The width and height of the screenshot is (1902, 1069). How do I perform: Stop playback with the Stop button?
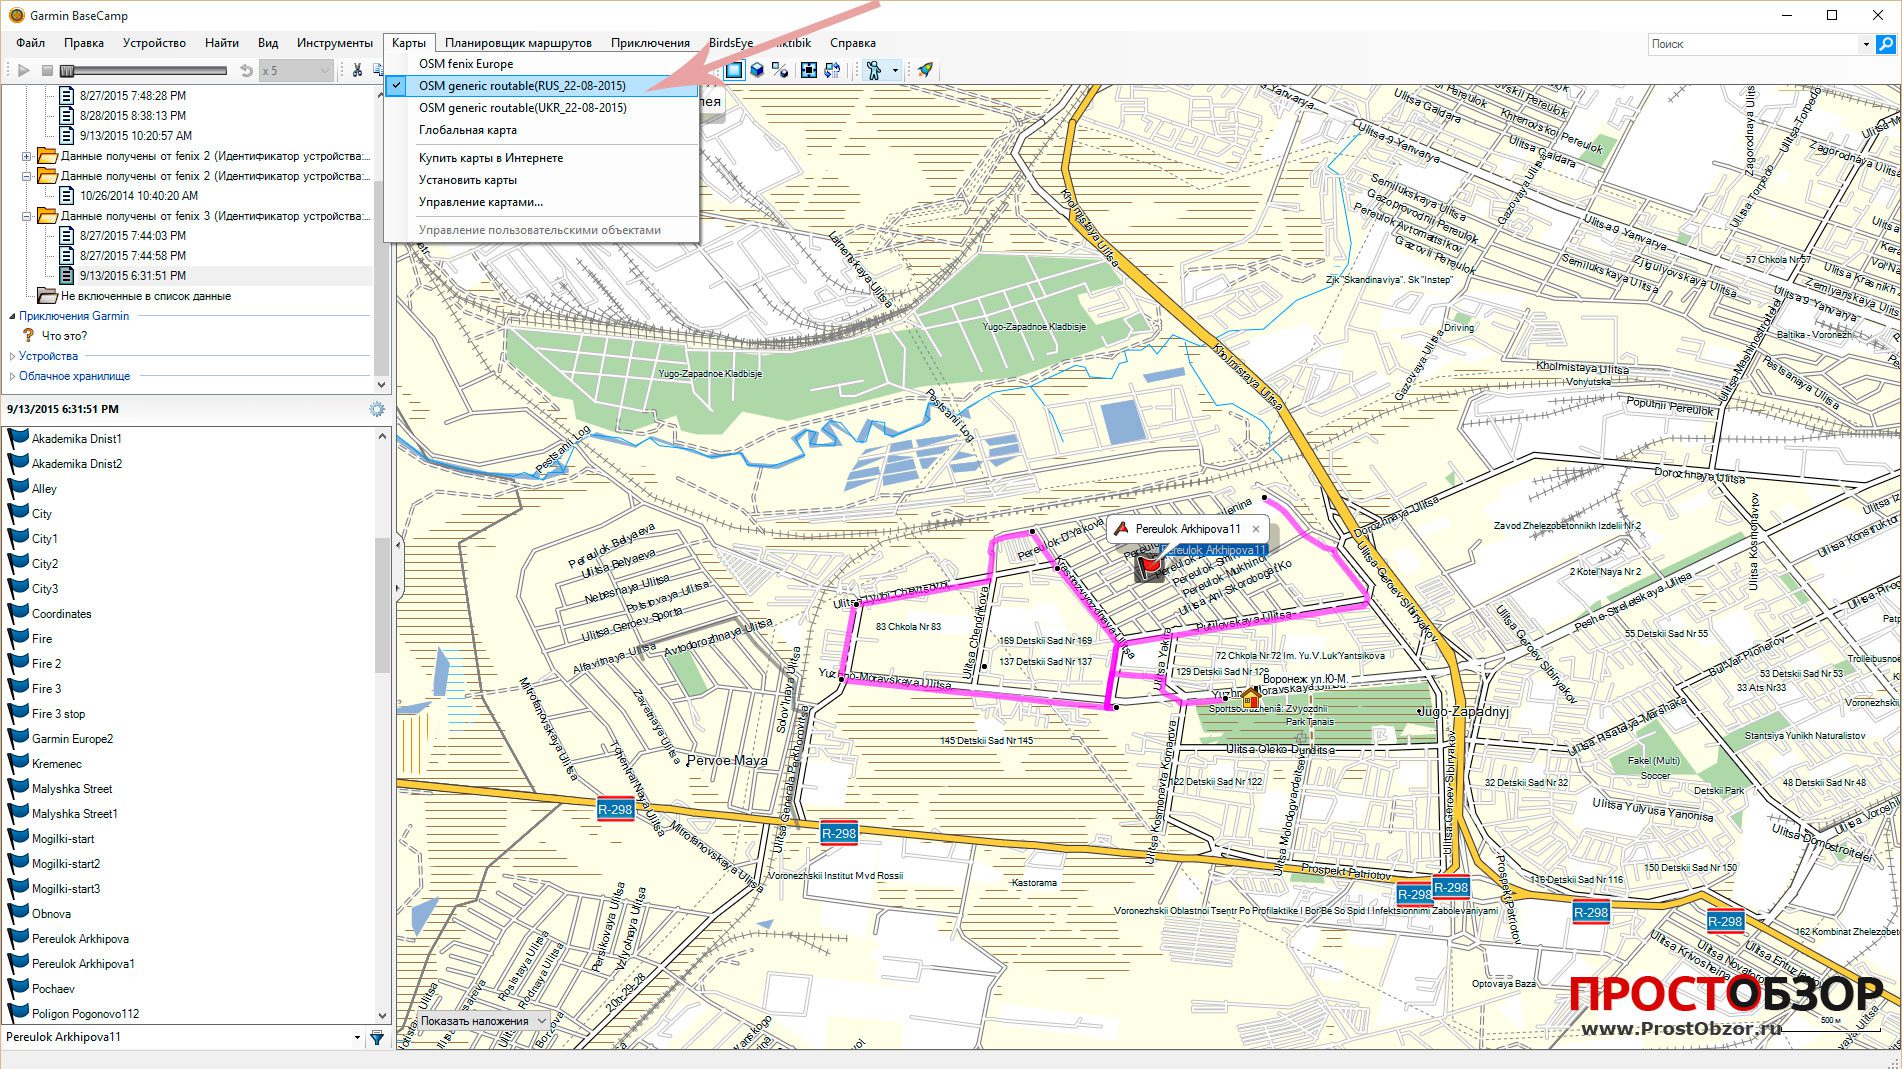[47, 70]
